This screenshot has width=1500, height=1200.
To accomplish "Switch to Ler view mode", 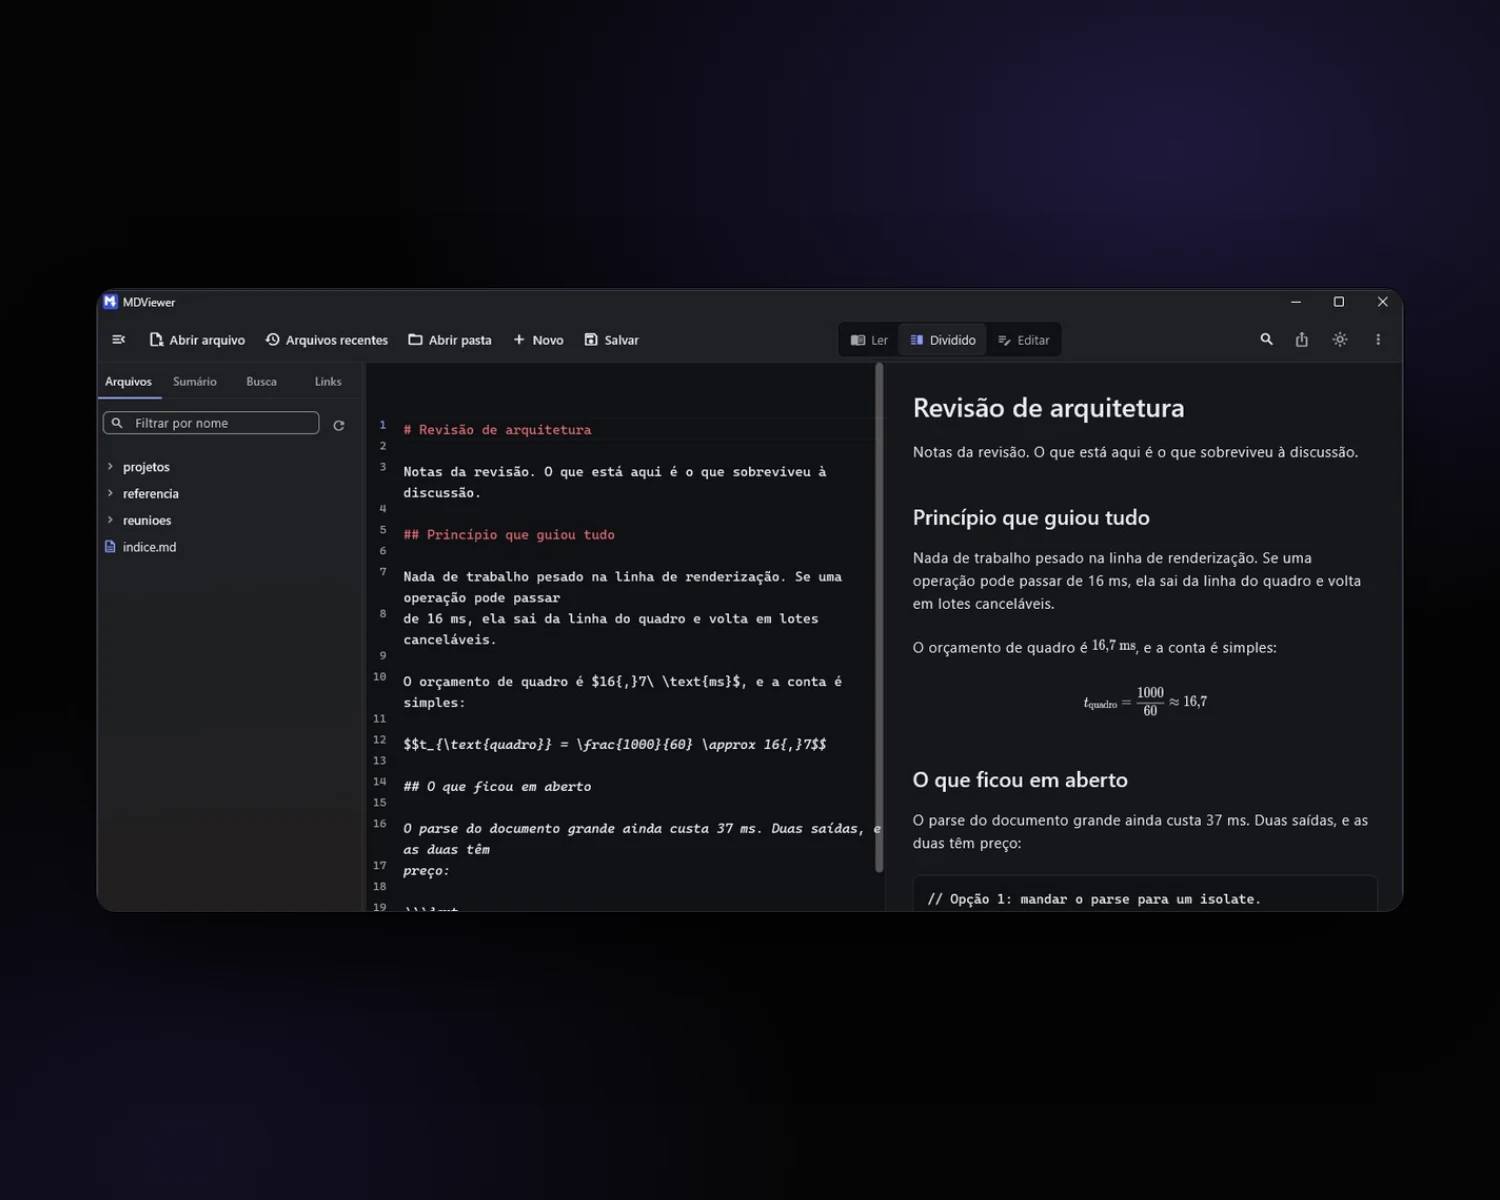I will 869,340.
